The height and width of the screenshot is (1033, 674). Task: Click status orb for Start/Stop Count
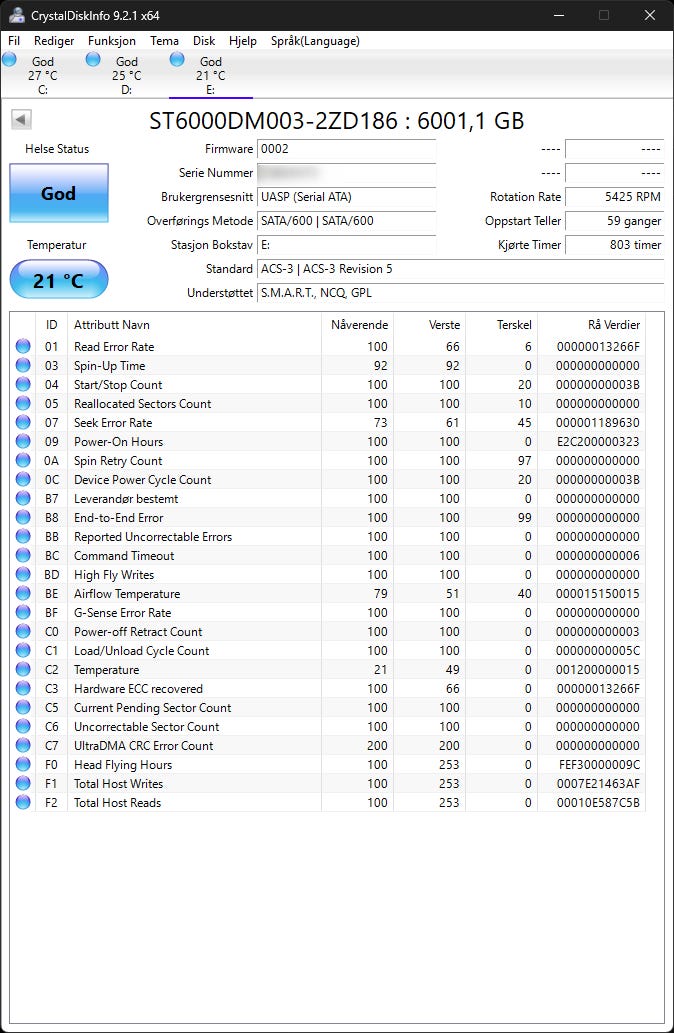coord(23,384)
